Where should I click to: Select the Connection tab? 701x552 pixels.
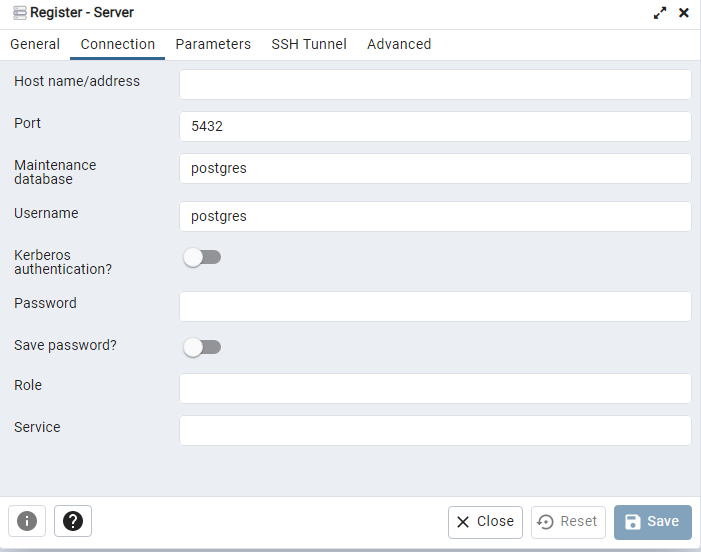(118, 44)
